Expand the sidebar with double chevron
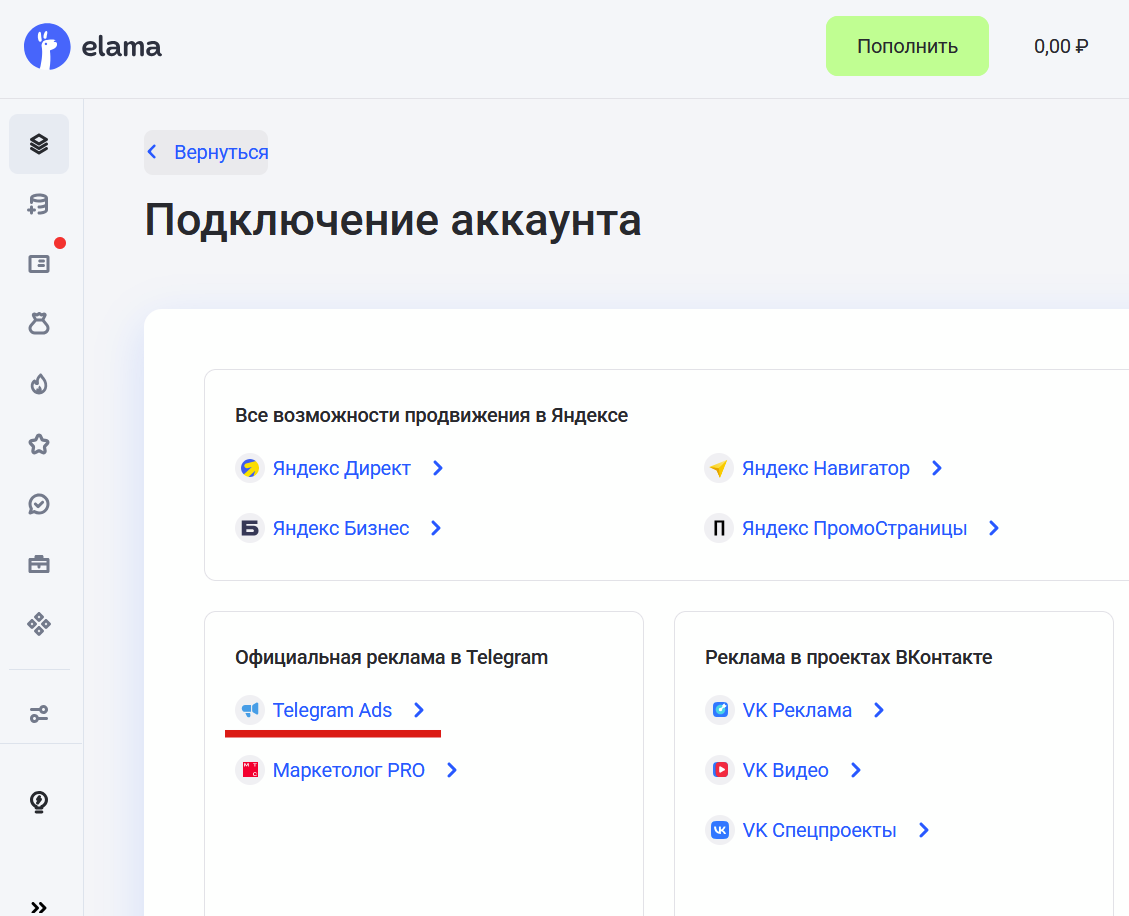Image resolution: width=1129 pixels, height=916 pixels. [39, 907]
